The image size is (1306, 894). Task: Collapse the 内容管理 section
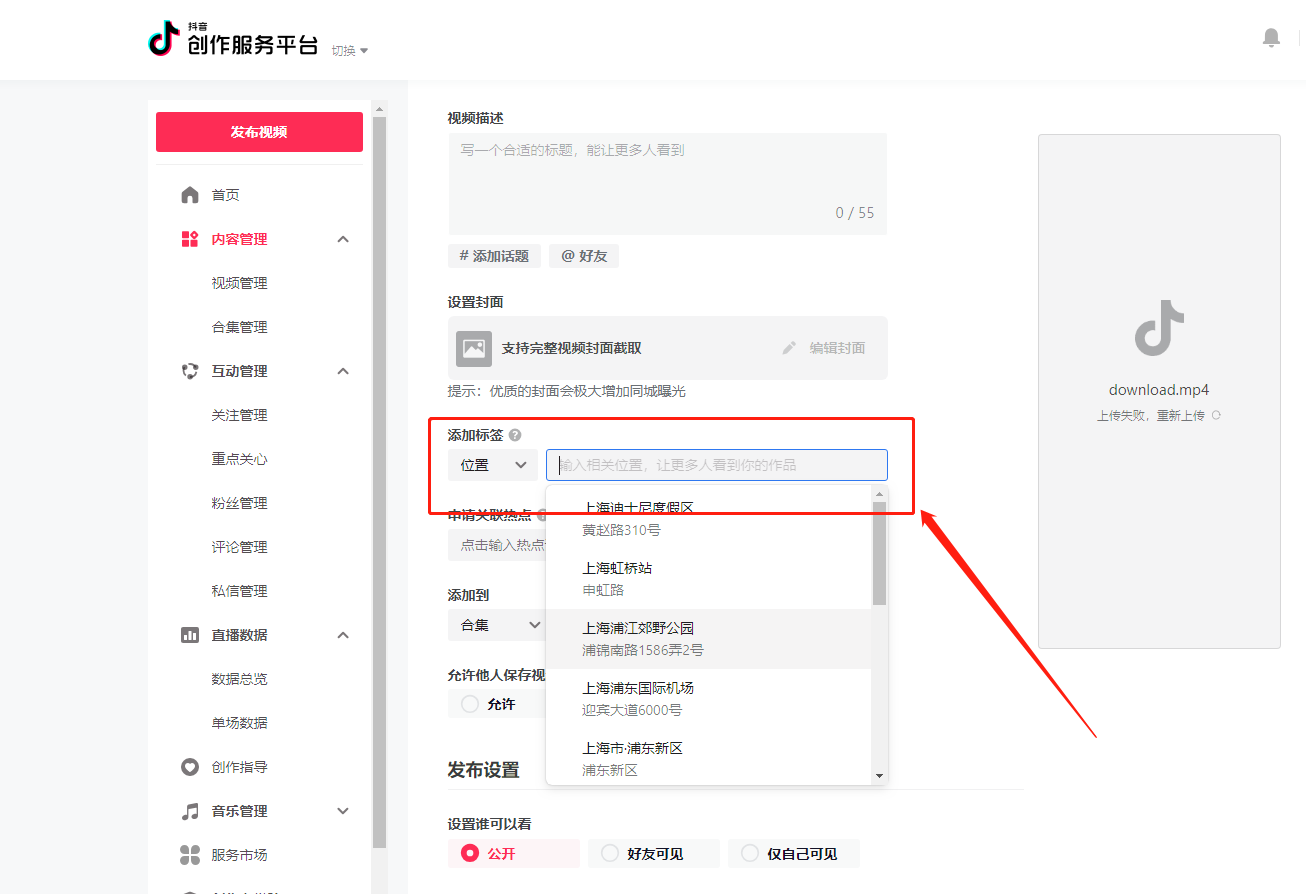(343, 238)
